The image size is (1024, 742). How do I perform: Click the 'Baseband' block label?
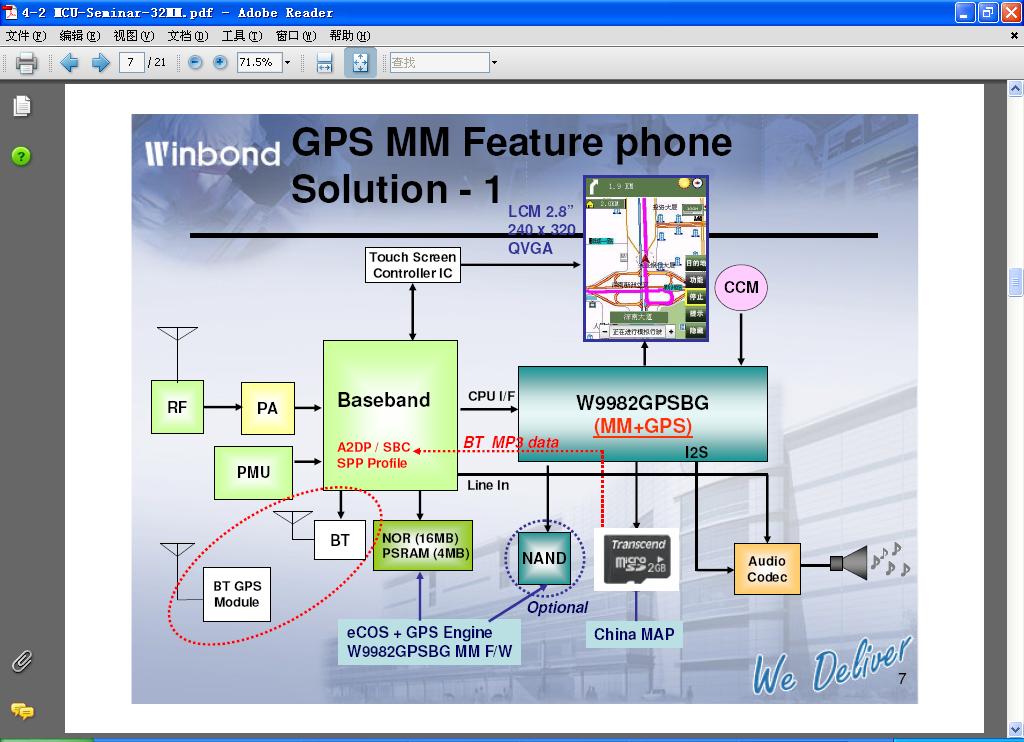point(384,400)
